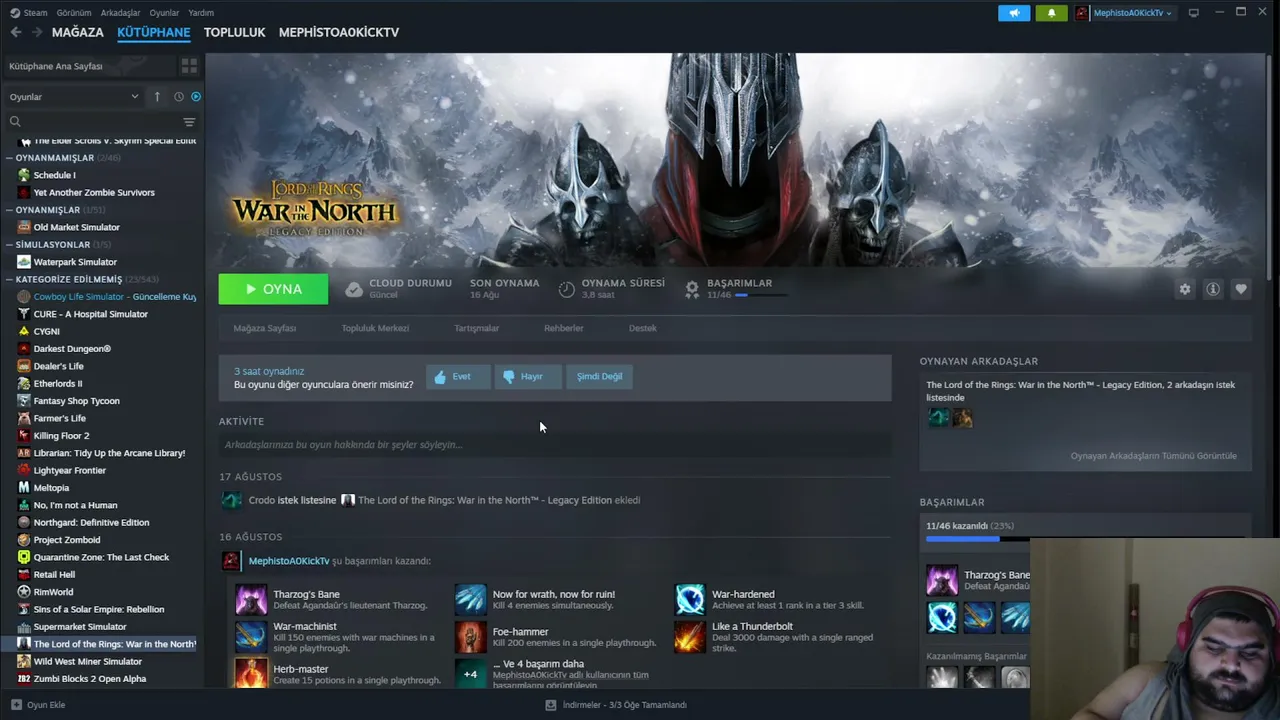This screenshot has width=1280, height=720.
Task: Open Foe-hammer achievement icon
Action: [470, 637]
